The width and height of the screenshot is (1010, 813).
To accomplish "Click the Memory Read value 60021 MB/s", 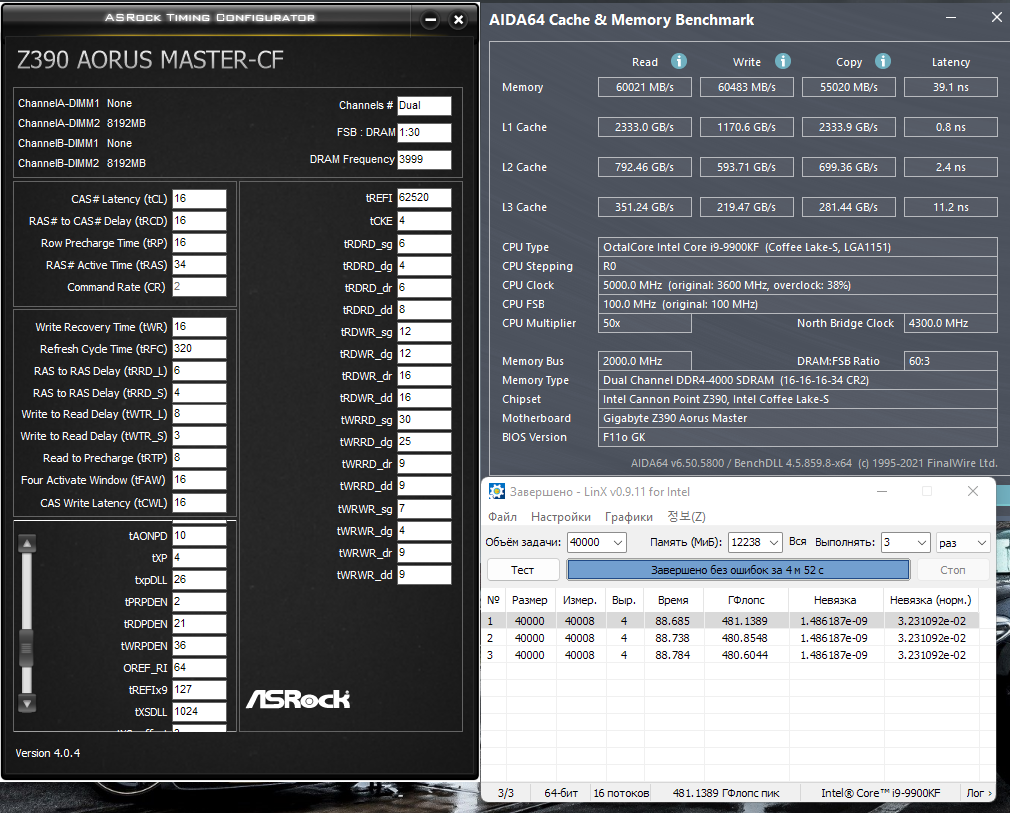I will coord(644,87).
